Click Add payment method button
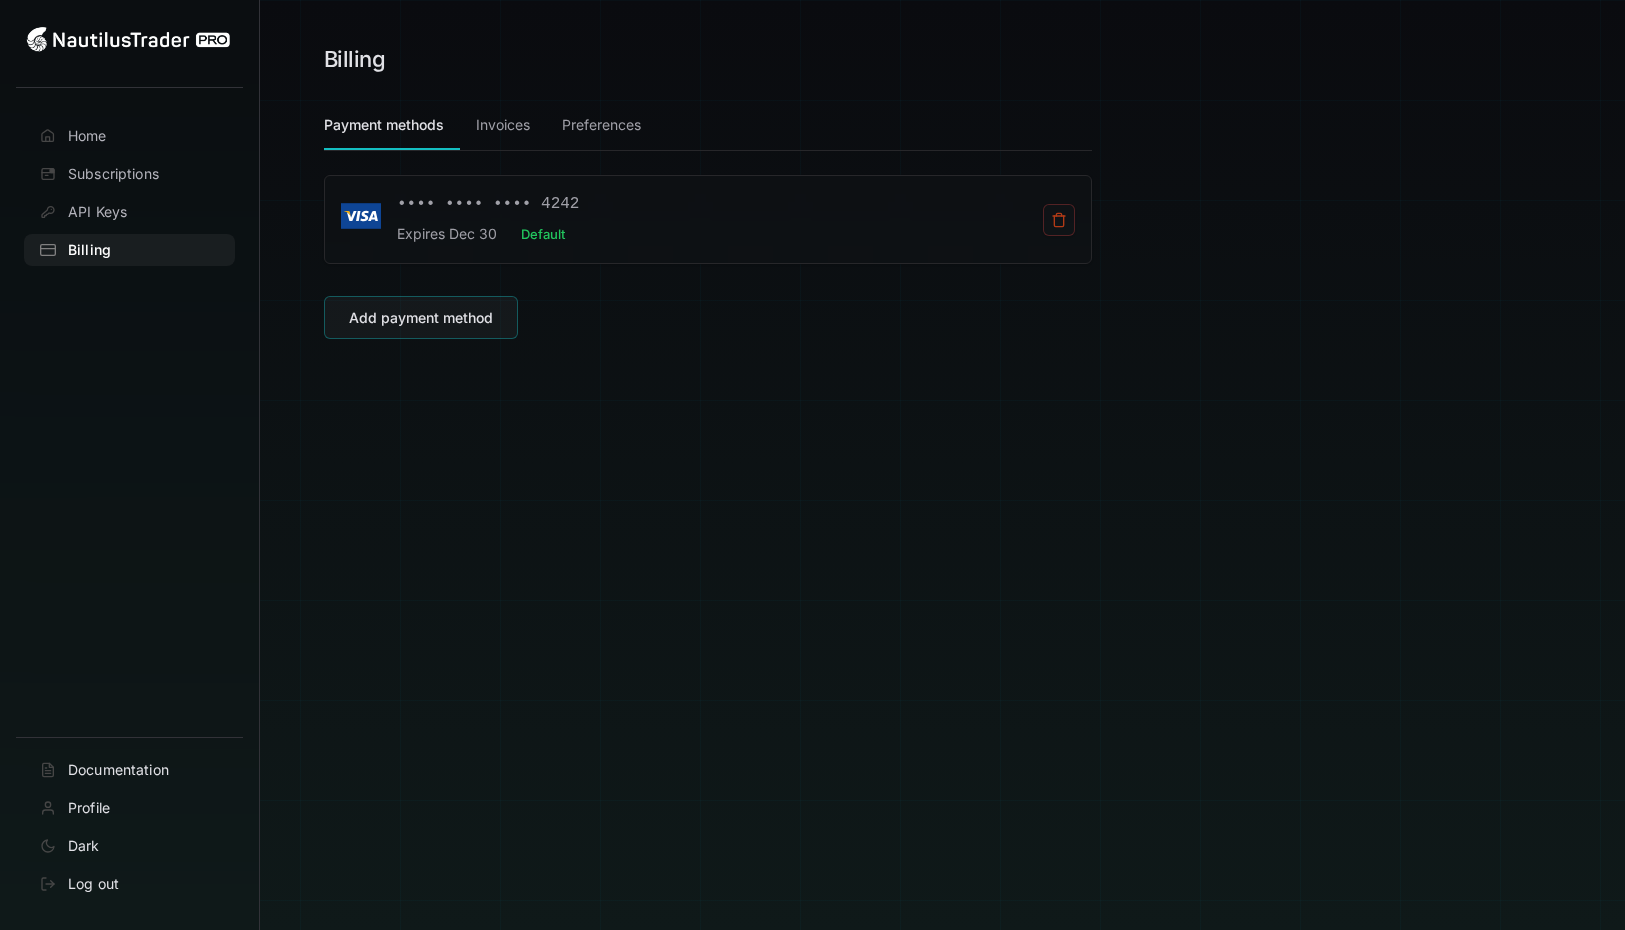 pos(421,318)
